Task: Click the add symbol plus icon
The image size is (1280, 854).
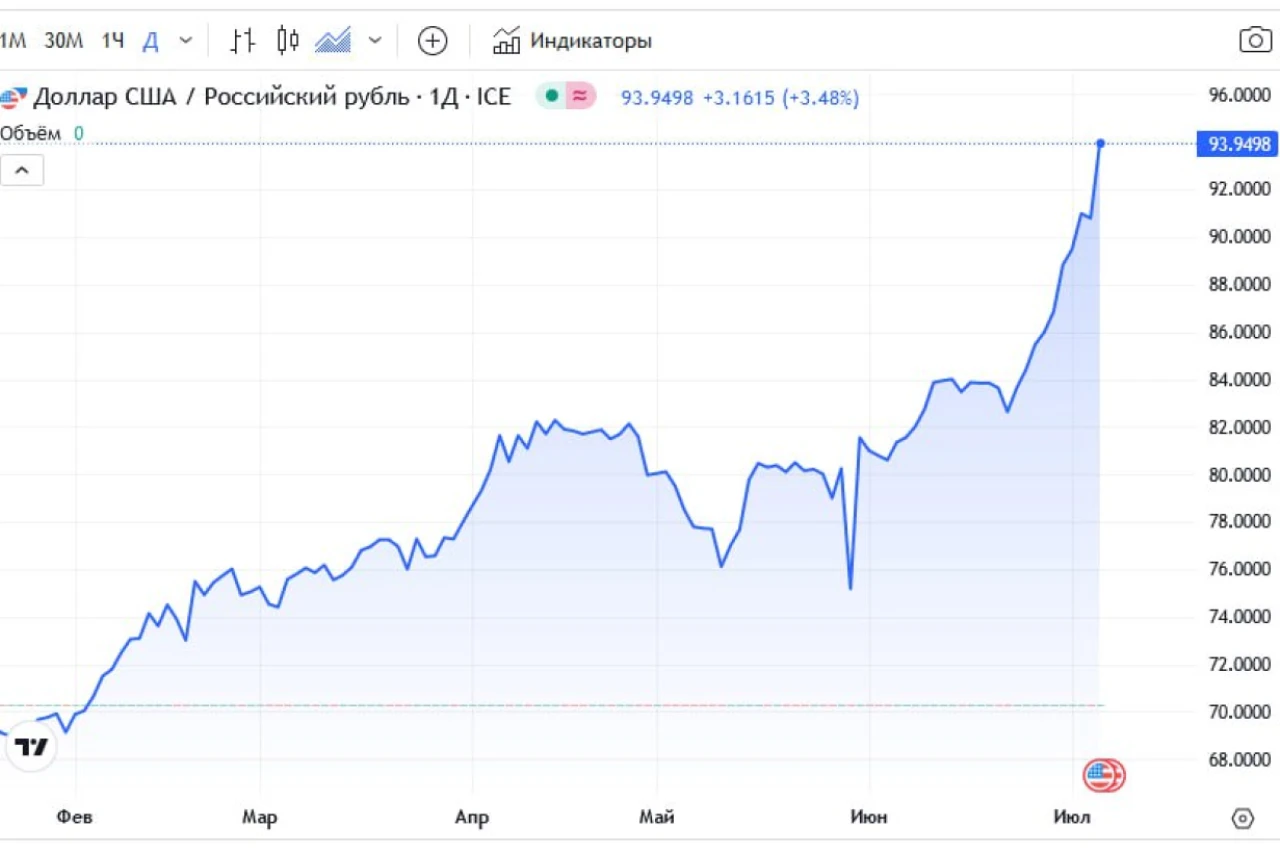Action: click(432, 41)
